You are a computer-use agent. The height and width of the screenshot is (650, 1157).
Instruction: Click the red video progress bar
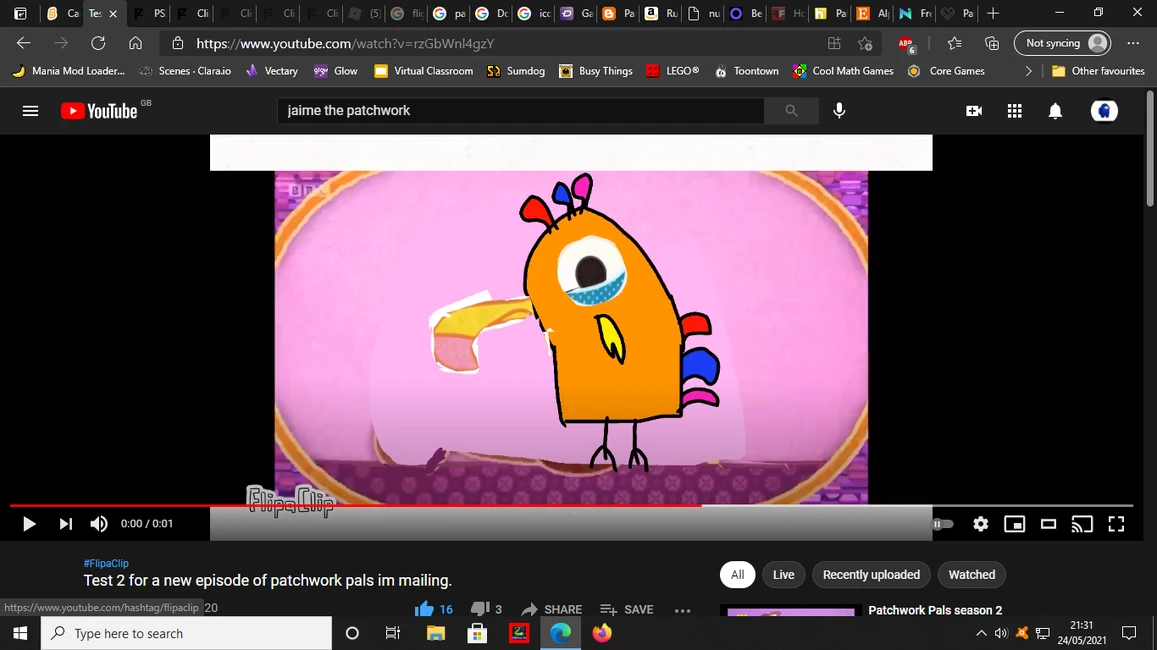tap(400, 505)
